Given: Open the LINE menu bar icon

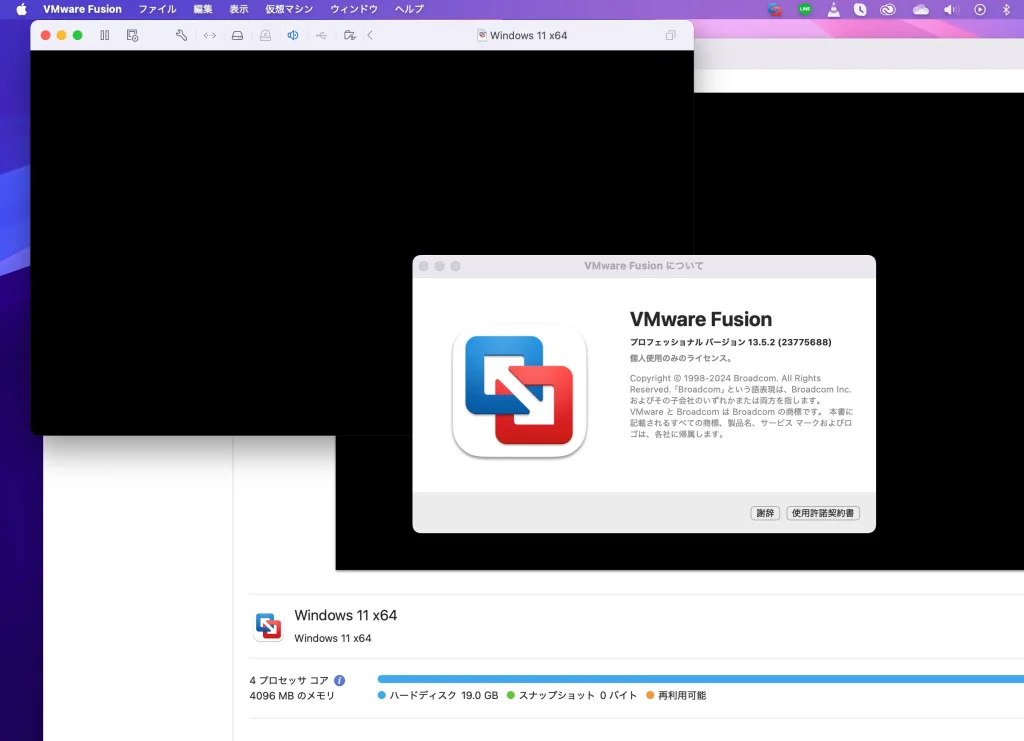Looking at the screenshot, I should (805, 9).
